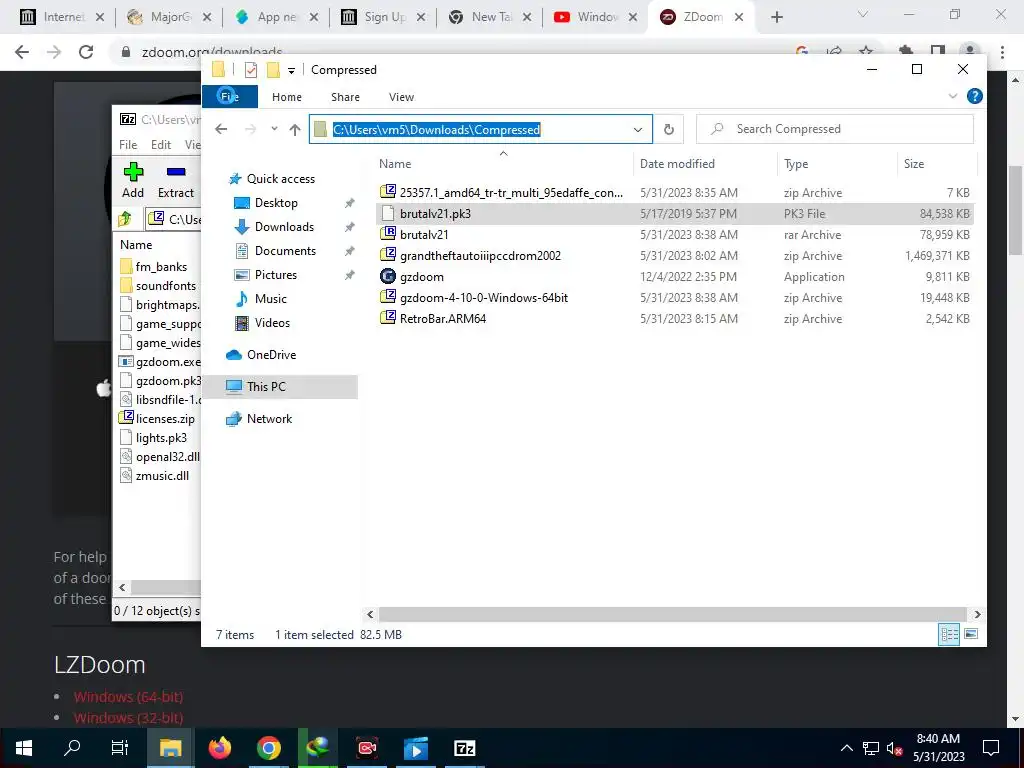Open Task View on taskbar
Image resolution: width=1024 pixels, height=768 pixels.
click(x=120, y=748)
